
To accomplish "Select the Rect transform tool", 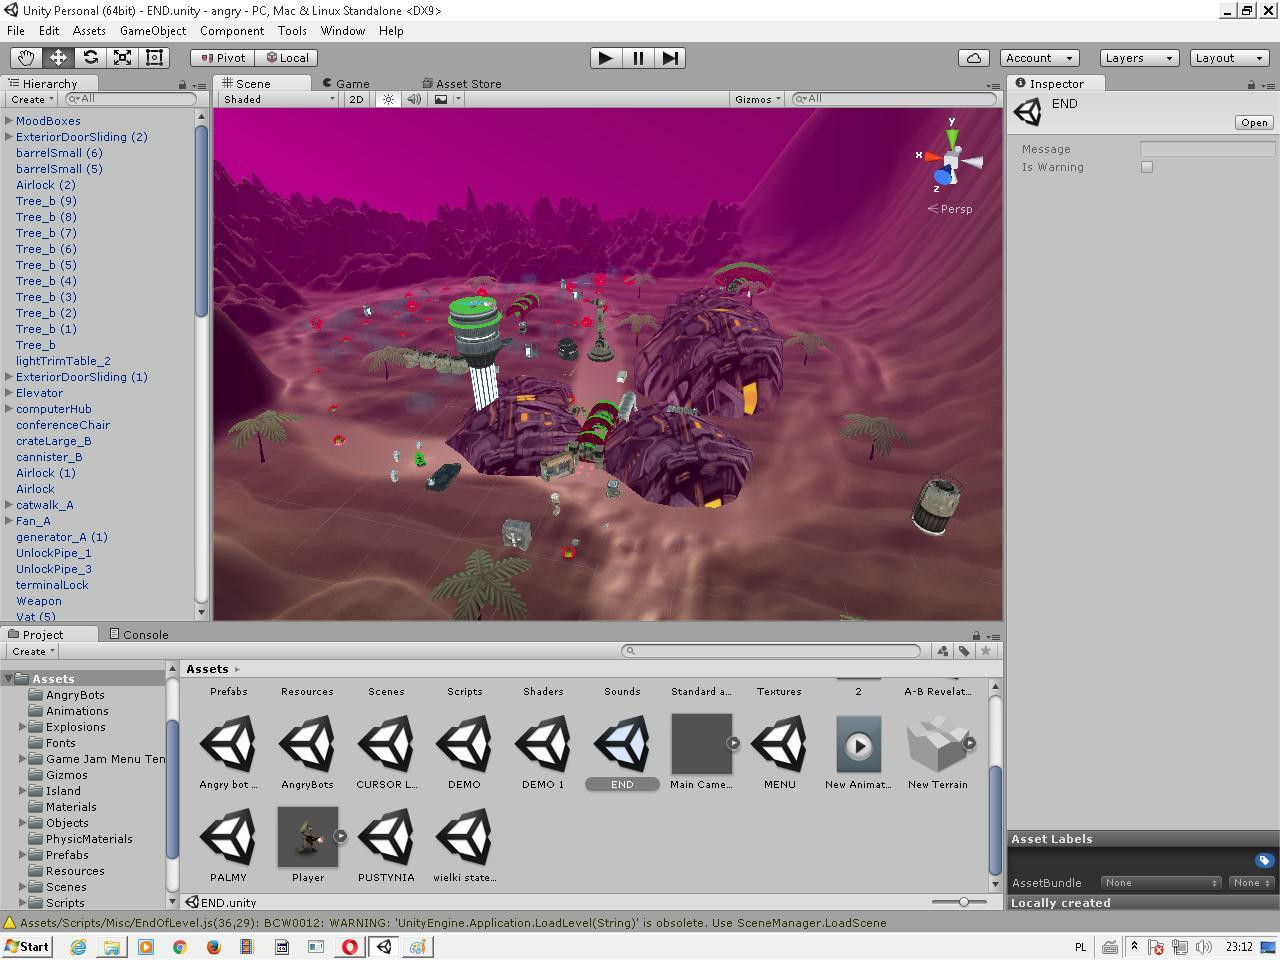I will click(x=154, y=58).
